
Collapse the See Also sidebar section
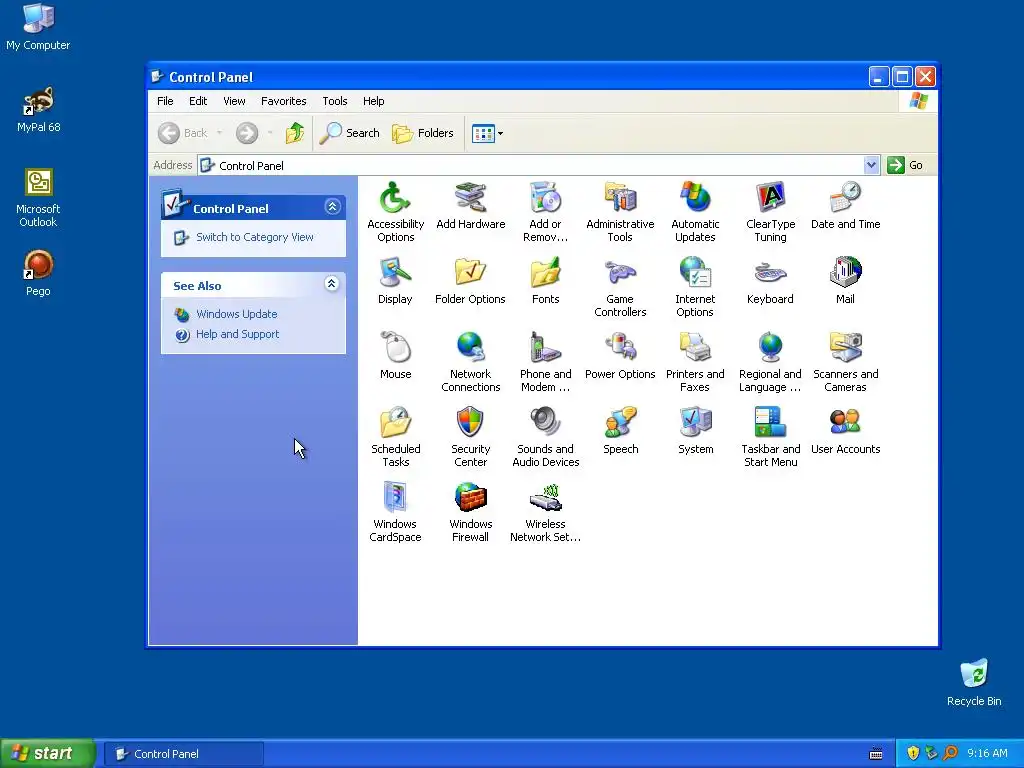[x=332, y=283]
